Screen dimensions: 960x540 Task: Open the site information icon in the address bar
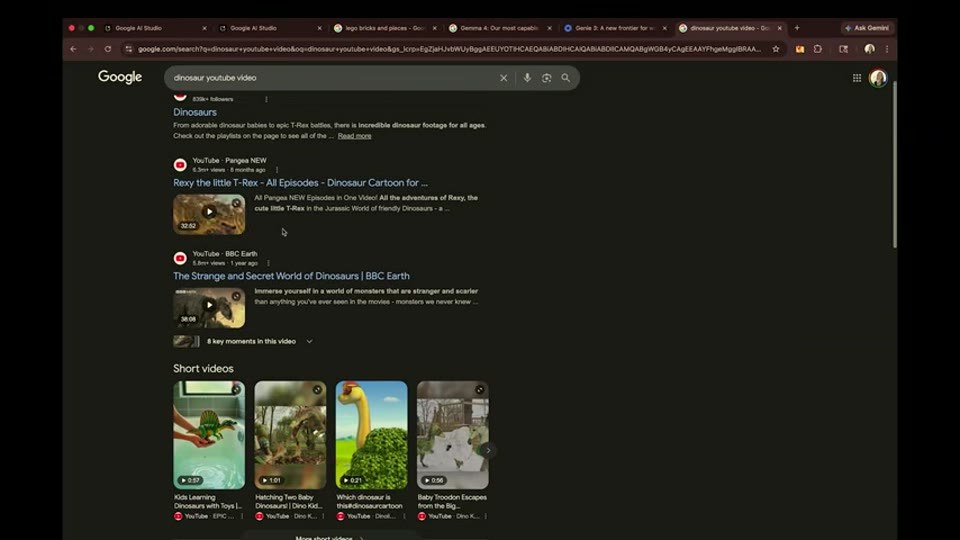point(129,49)
